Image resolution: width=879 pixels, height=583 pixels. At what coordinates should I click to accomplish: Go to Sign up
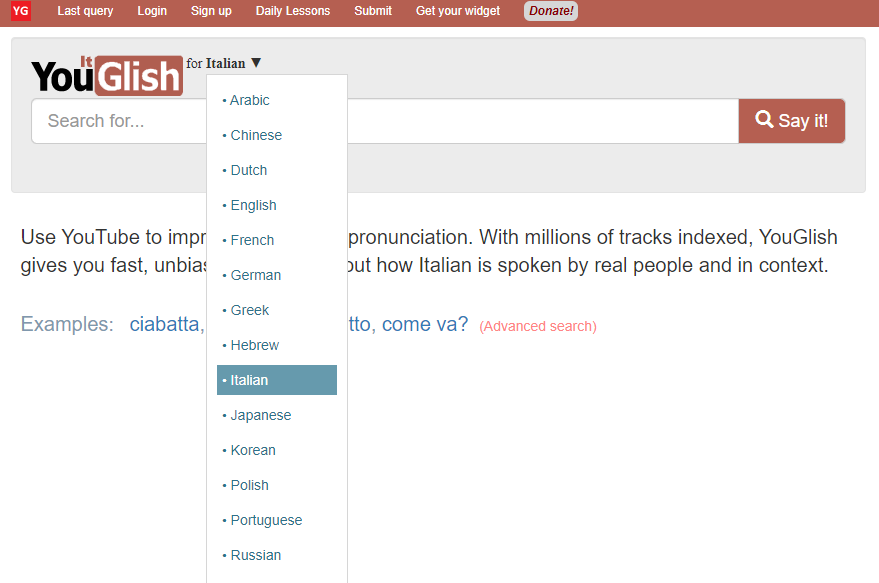pyautogui.click(x=211, y=11)
